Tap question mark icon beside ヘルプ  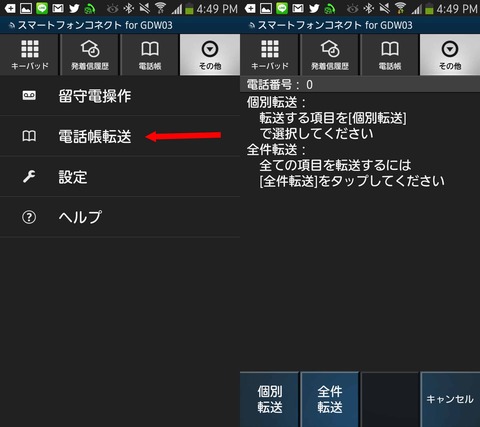29,217
